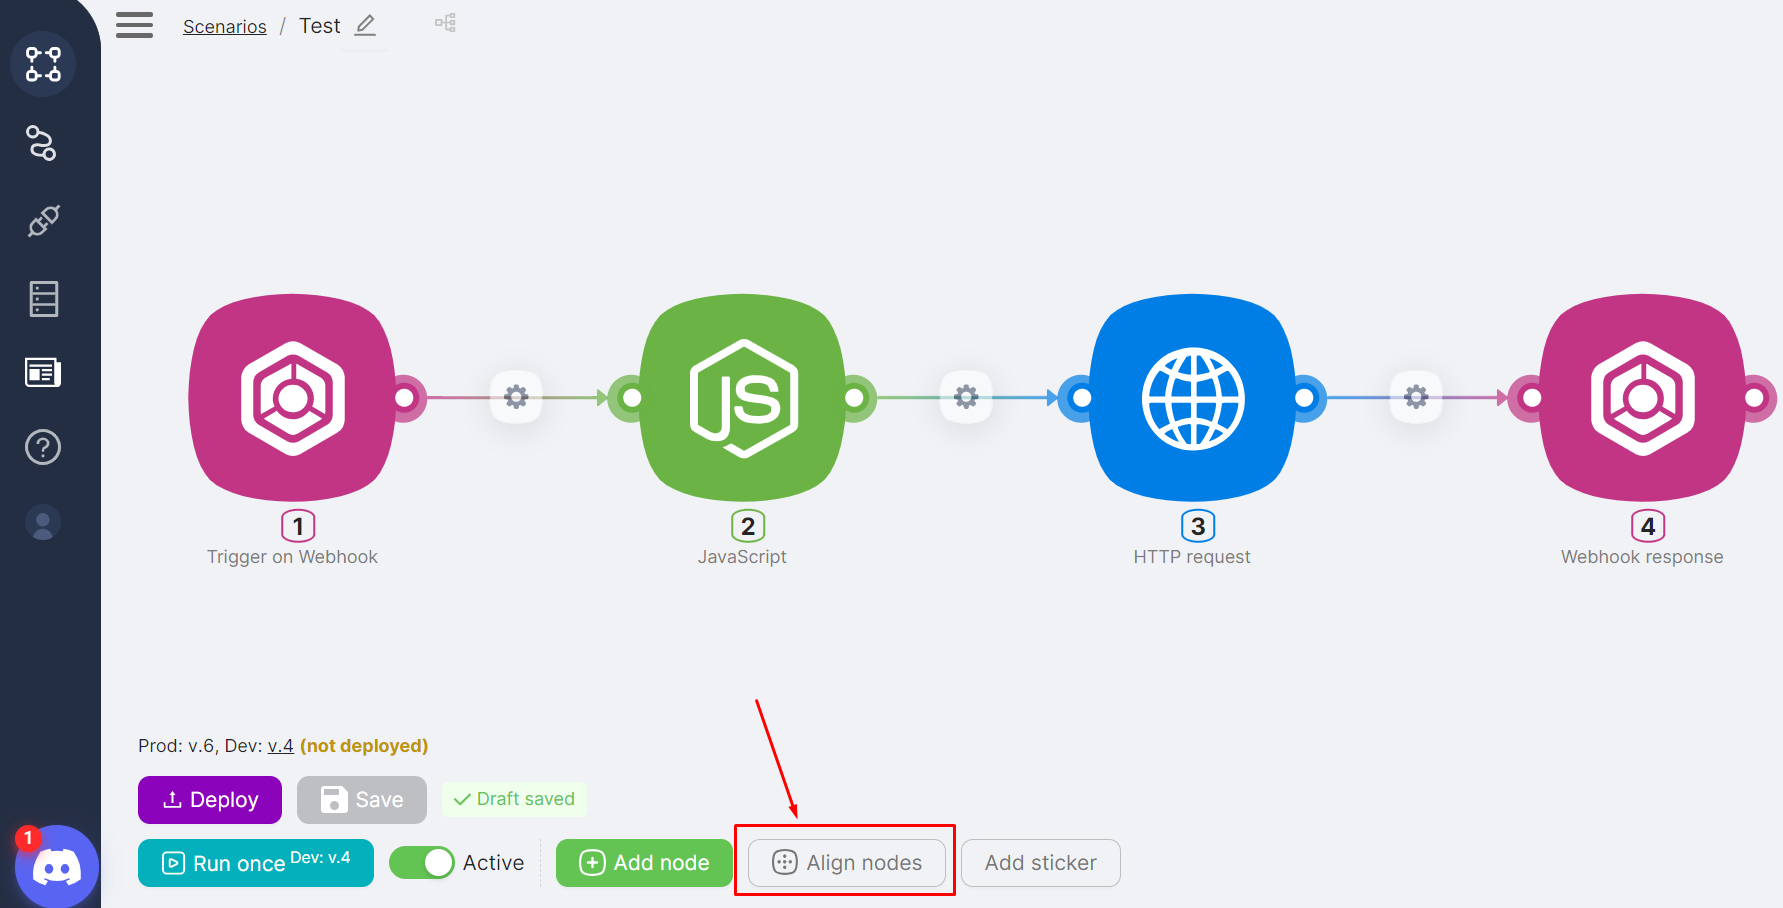Navigate to Scenarios via breadcrumb
Image resolution: width=1783 pixels, height=908 pixels.
224,26
